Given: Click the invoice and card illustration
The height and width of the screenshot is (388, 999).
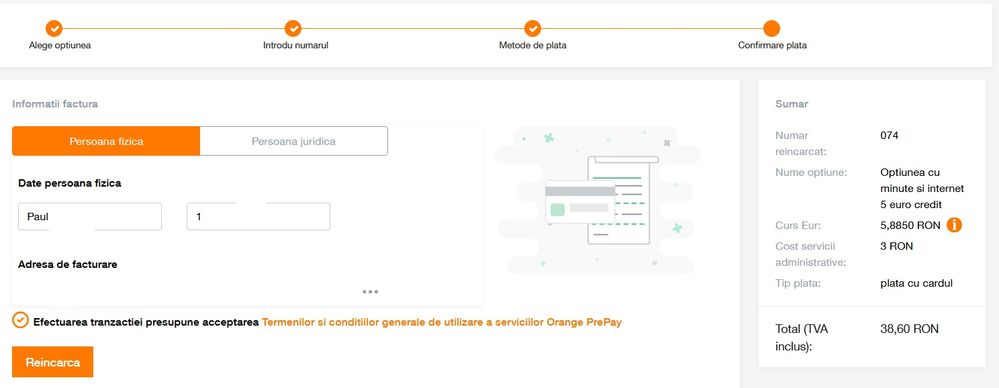Looking at the screenshot, I should (598, 200).
